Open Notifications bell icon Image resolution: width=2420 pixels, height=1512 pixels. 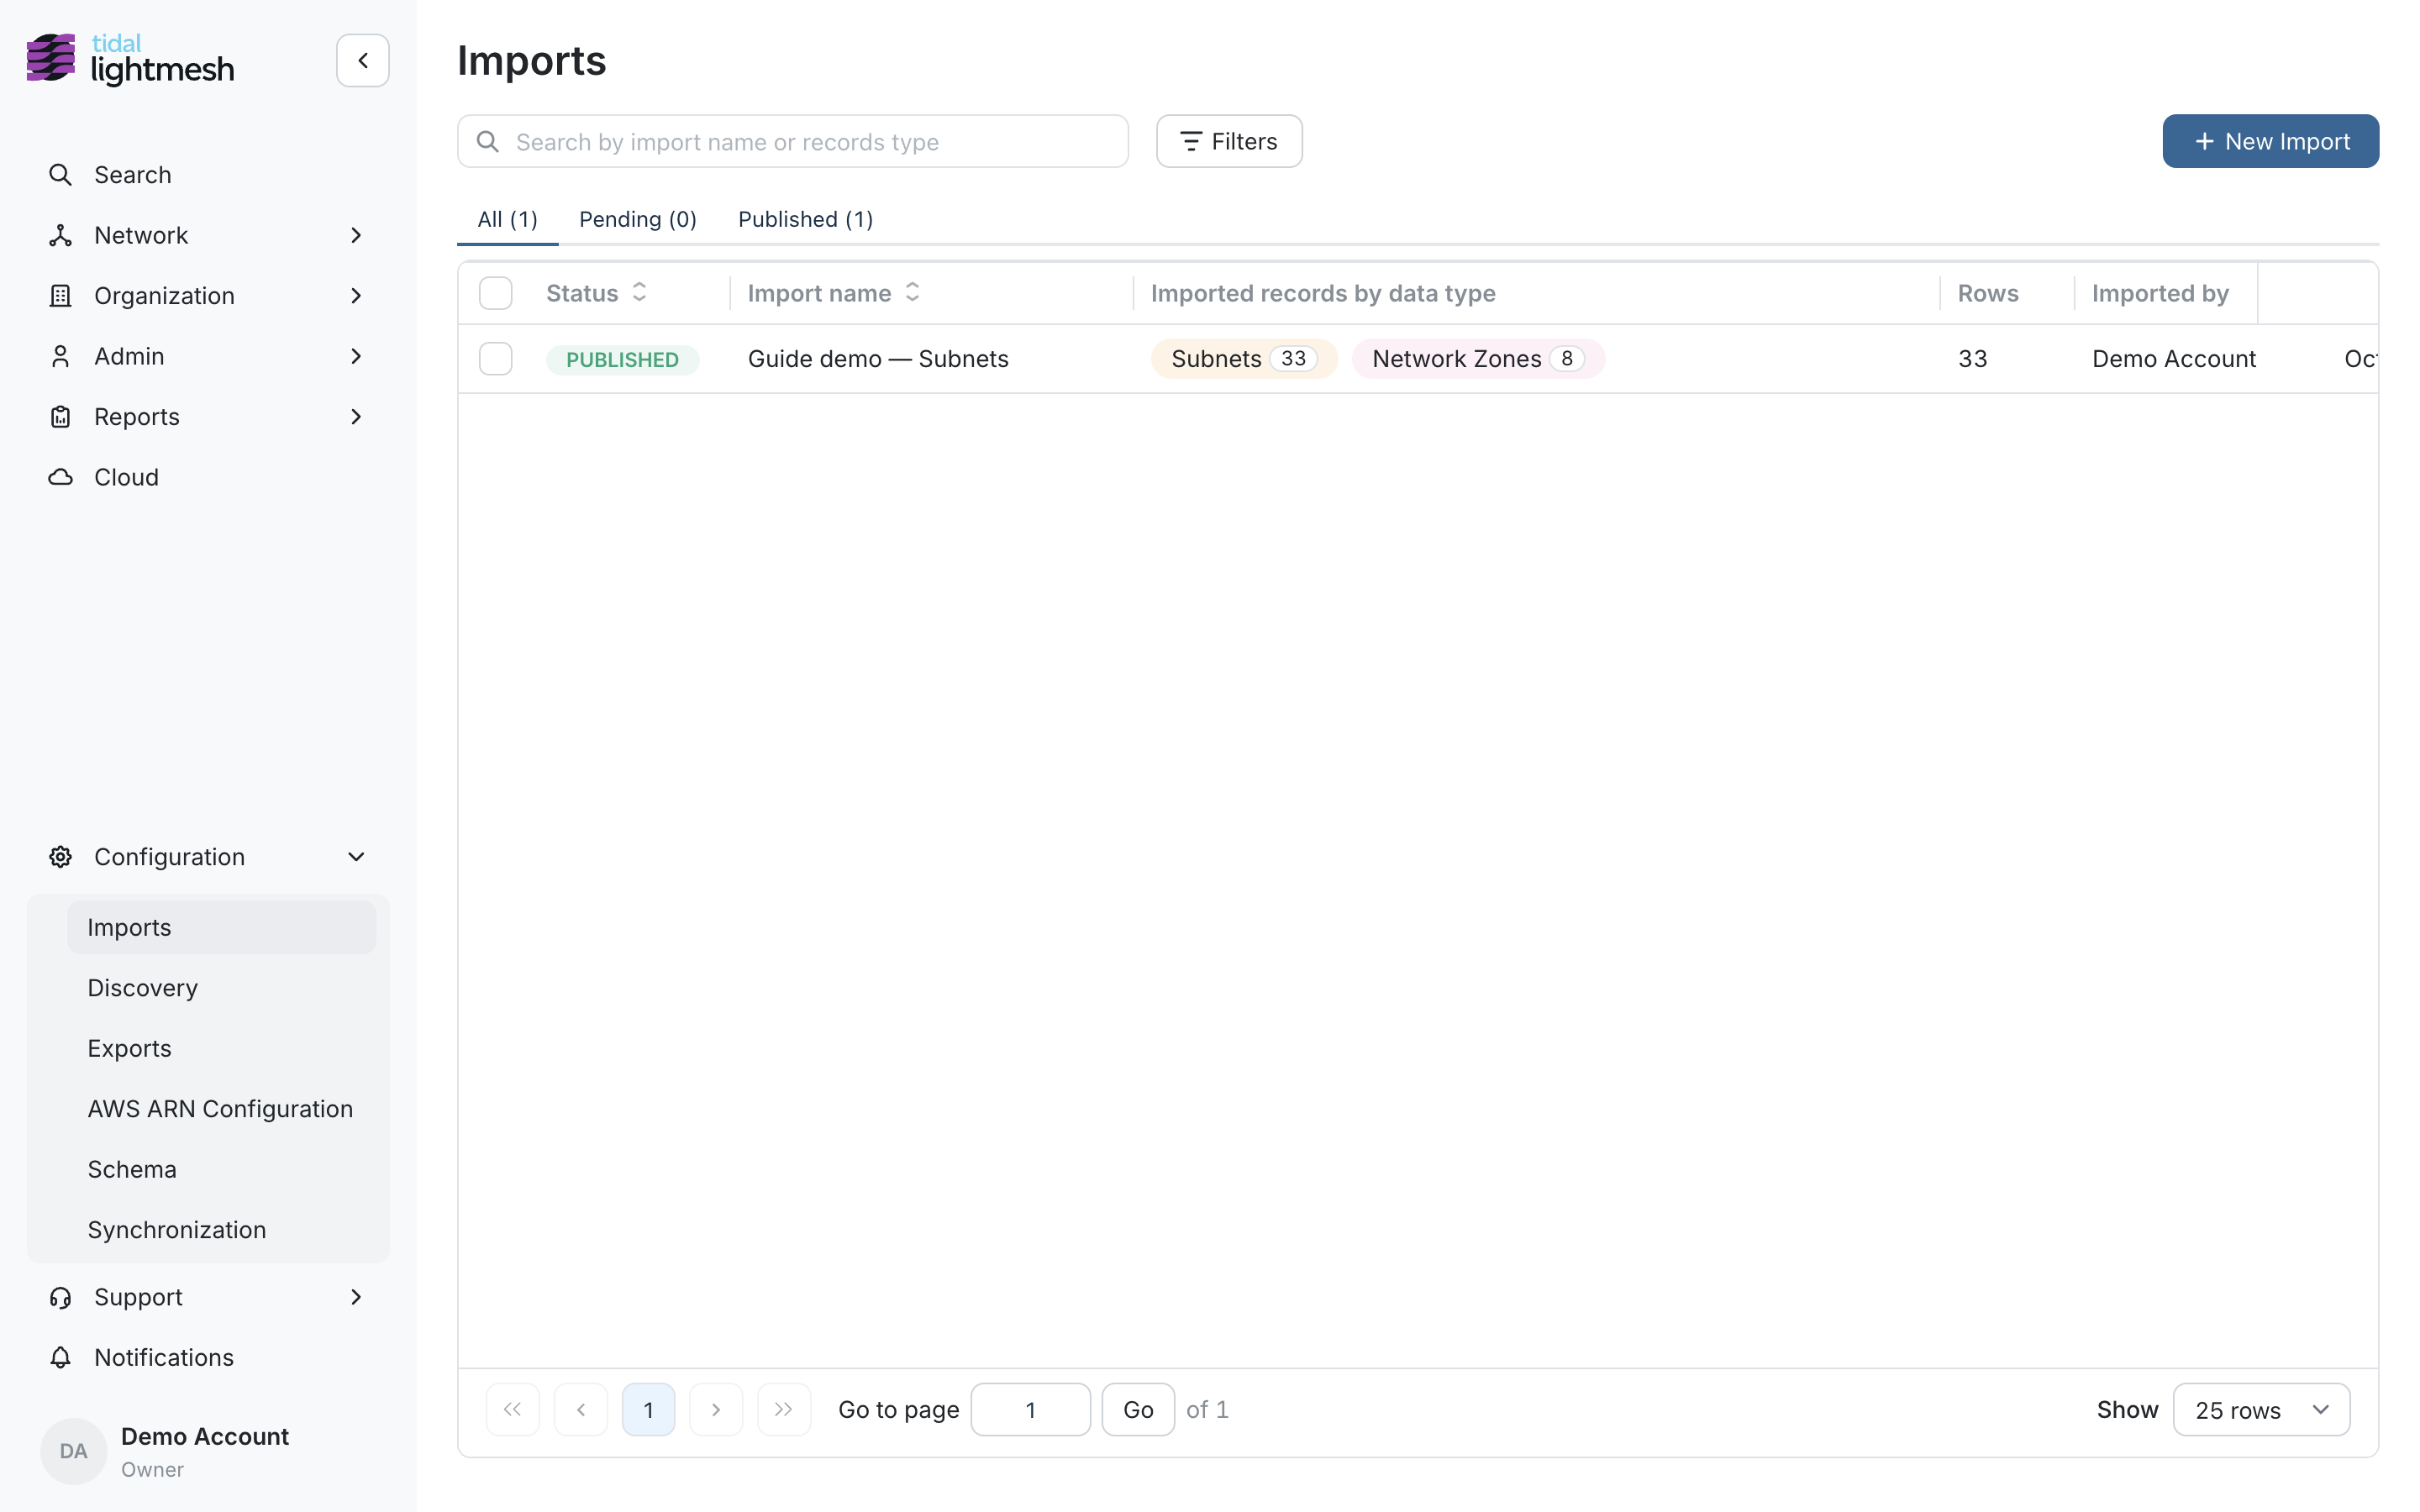pos(61,1357)
